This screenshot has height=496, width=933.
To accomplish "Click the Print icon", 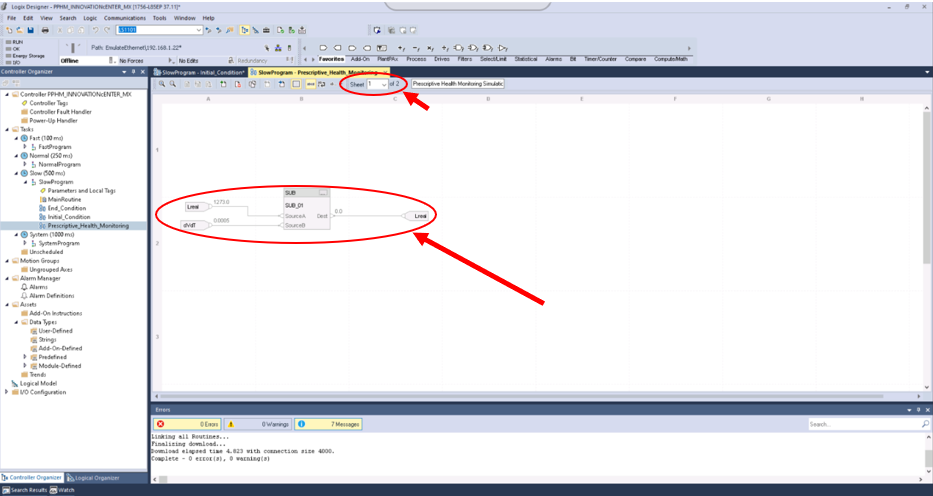I will click(x=45, y=30).
